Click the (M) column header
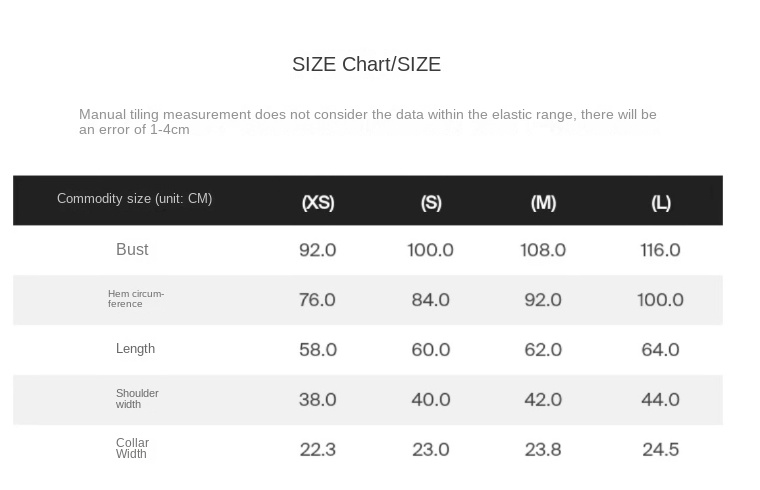The image size is (760, 490). pyautogui.click(x=543, y=202)
